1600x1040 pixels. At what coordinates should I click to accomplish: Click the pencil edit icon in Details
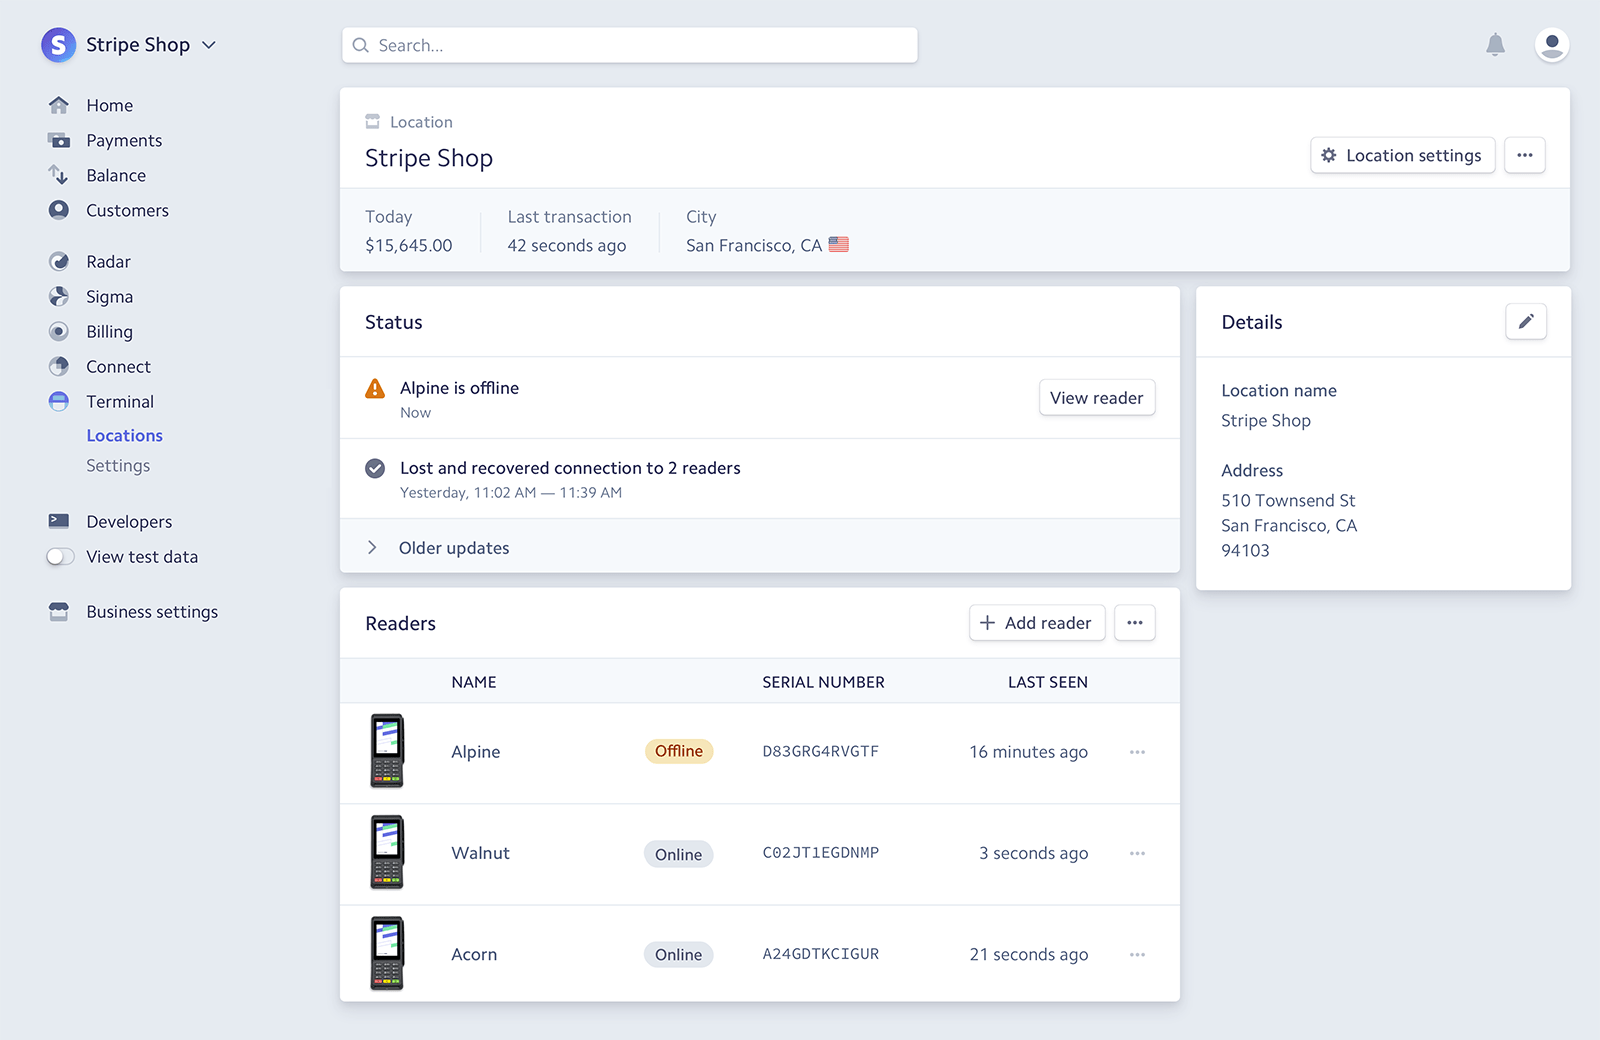click(x=1526, y=322)
